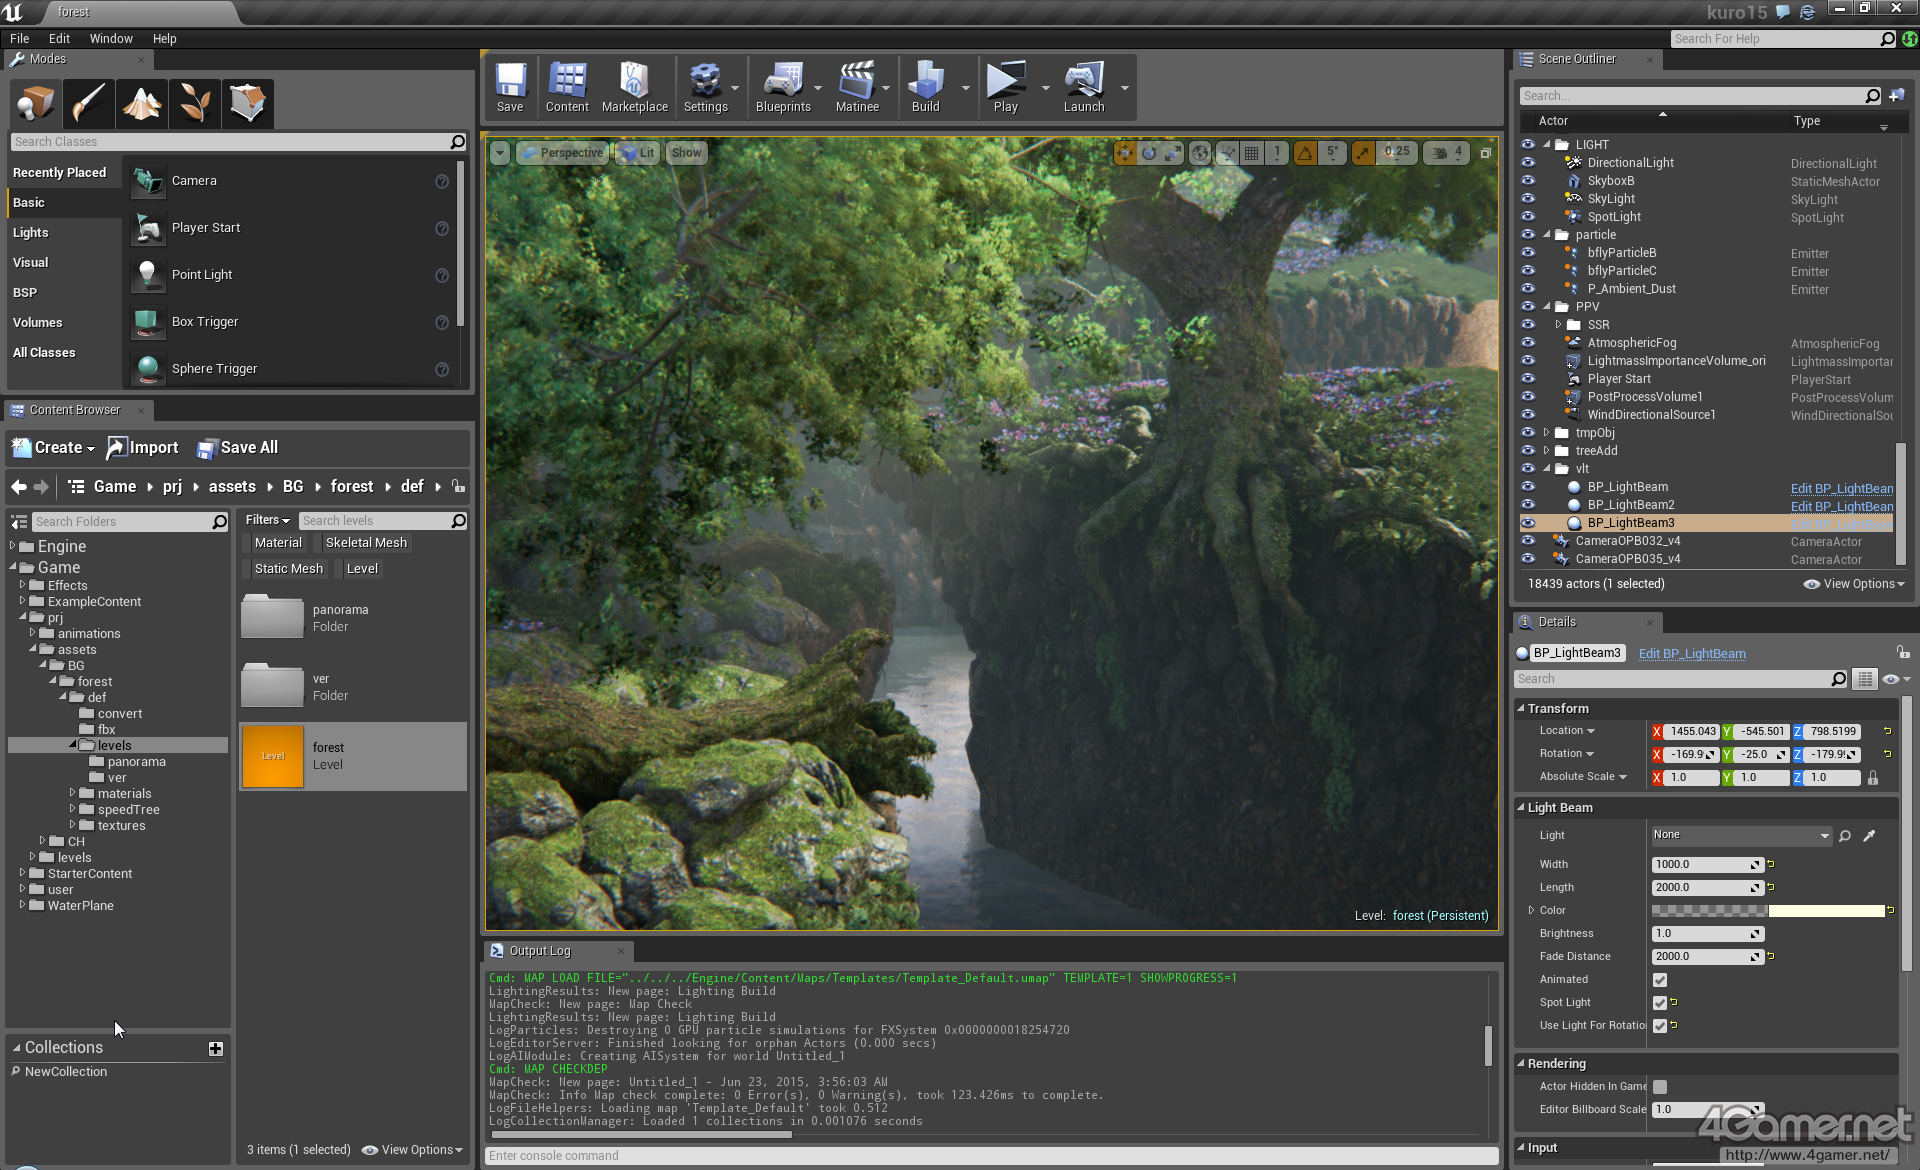The width and height of the screenshot is (1920, 1170).
Task: Hide the SkyLight actor with the eye icon
Action: [1528, 199]
